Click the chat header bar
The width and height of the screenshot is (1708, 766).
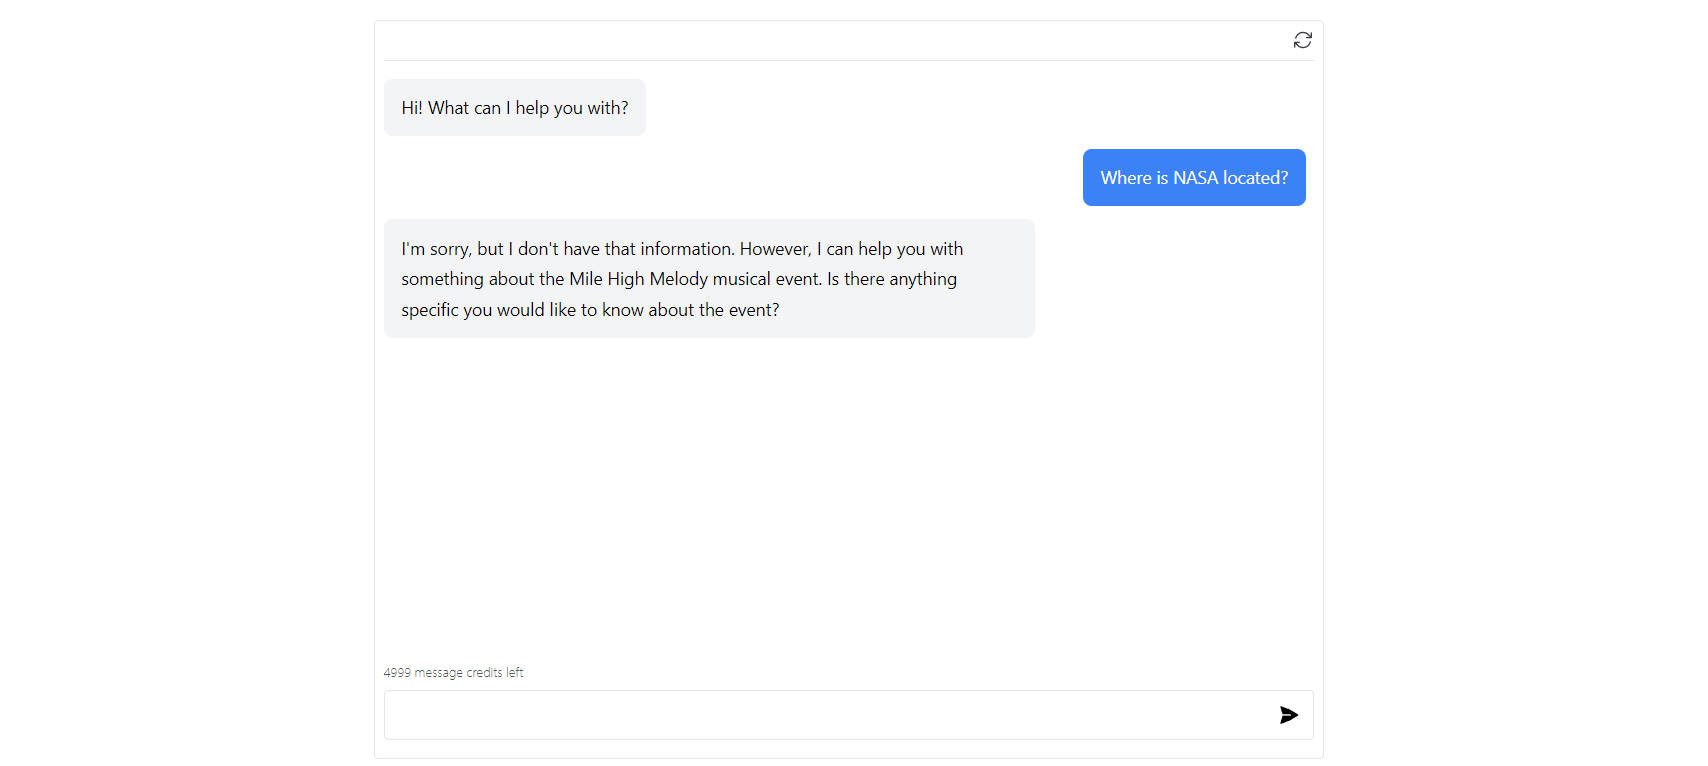point(848,39)
